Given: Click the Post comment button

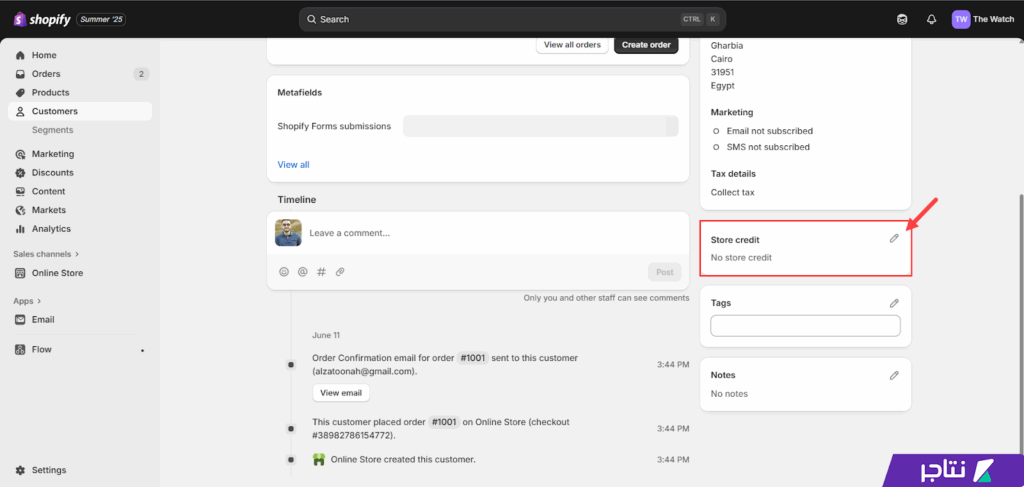Looking at the screenshot, I should 664,272.
